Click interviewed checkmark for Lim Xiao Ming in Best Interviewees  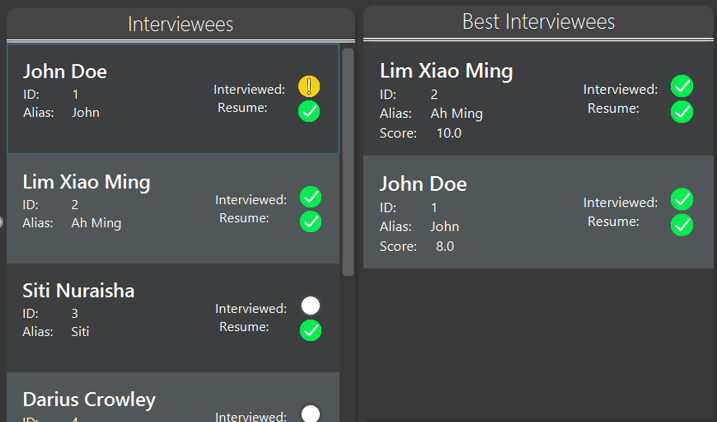tap(682, 86)
